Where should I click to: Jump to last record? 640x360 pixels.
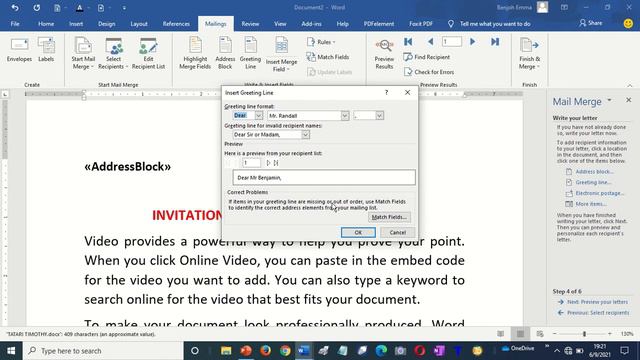click(495, 42)
